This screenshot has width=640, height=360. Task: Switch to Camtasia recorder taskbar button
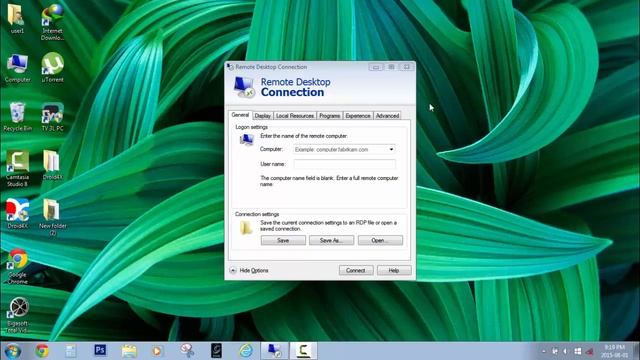303,351
